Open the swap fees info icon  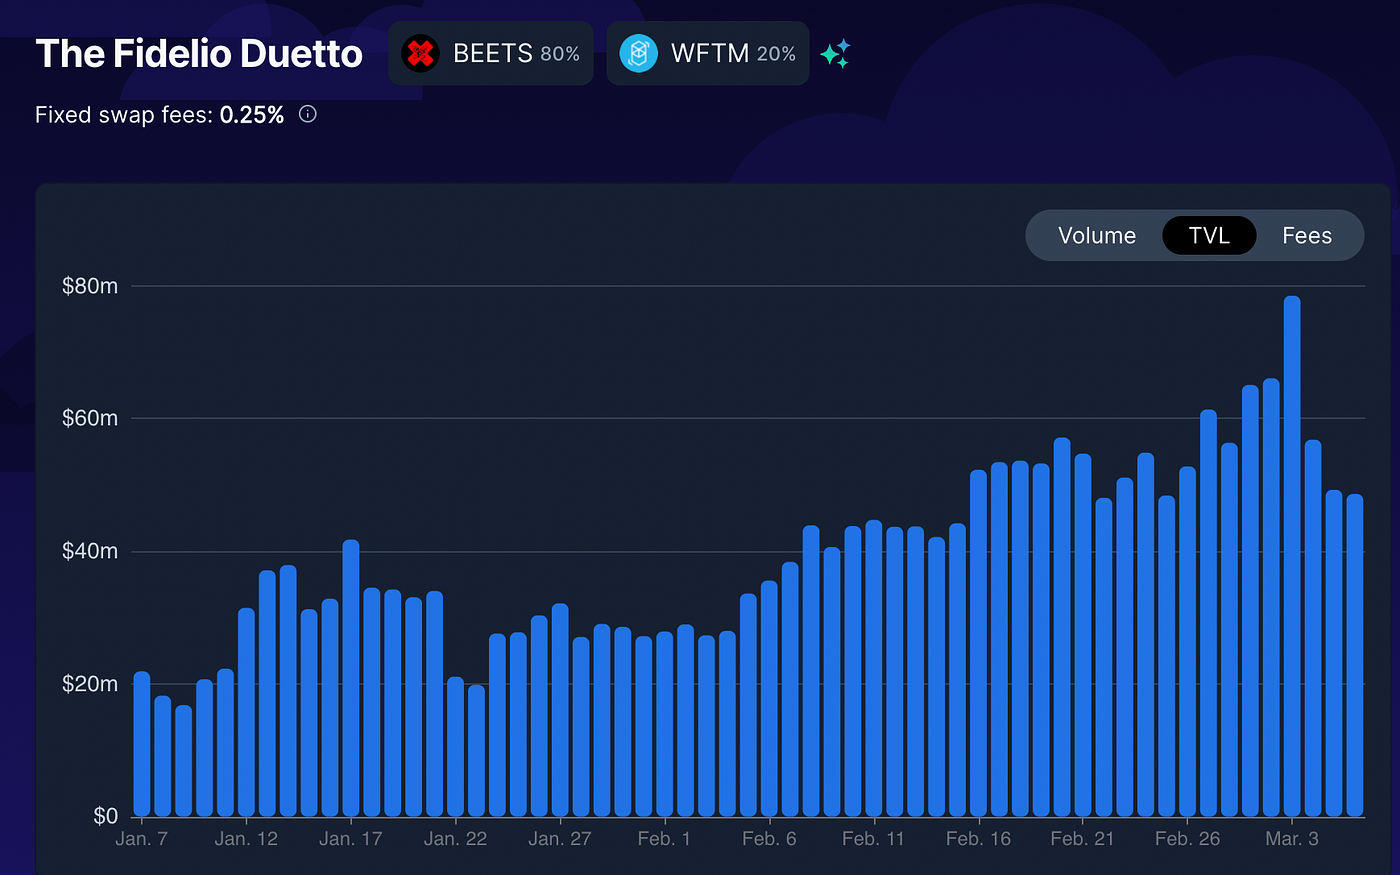click(x=308, y=114)
